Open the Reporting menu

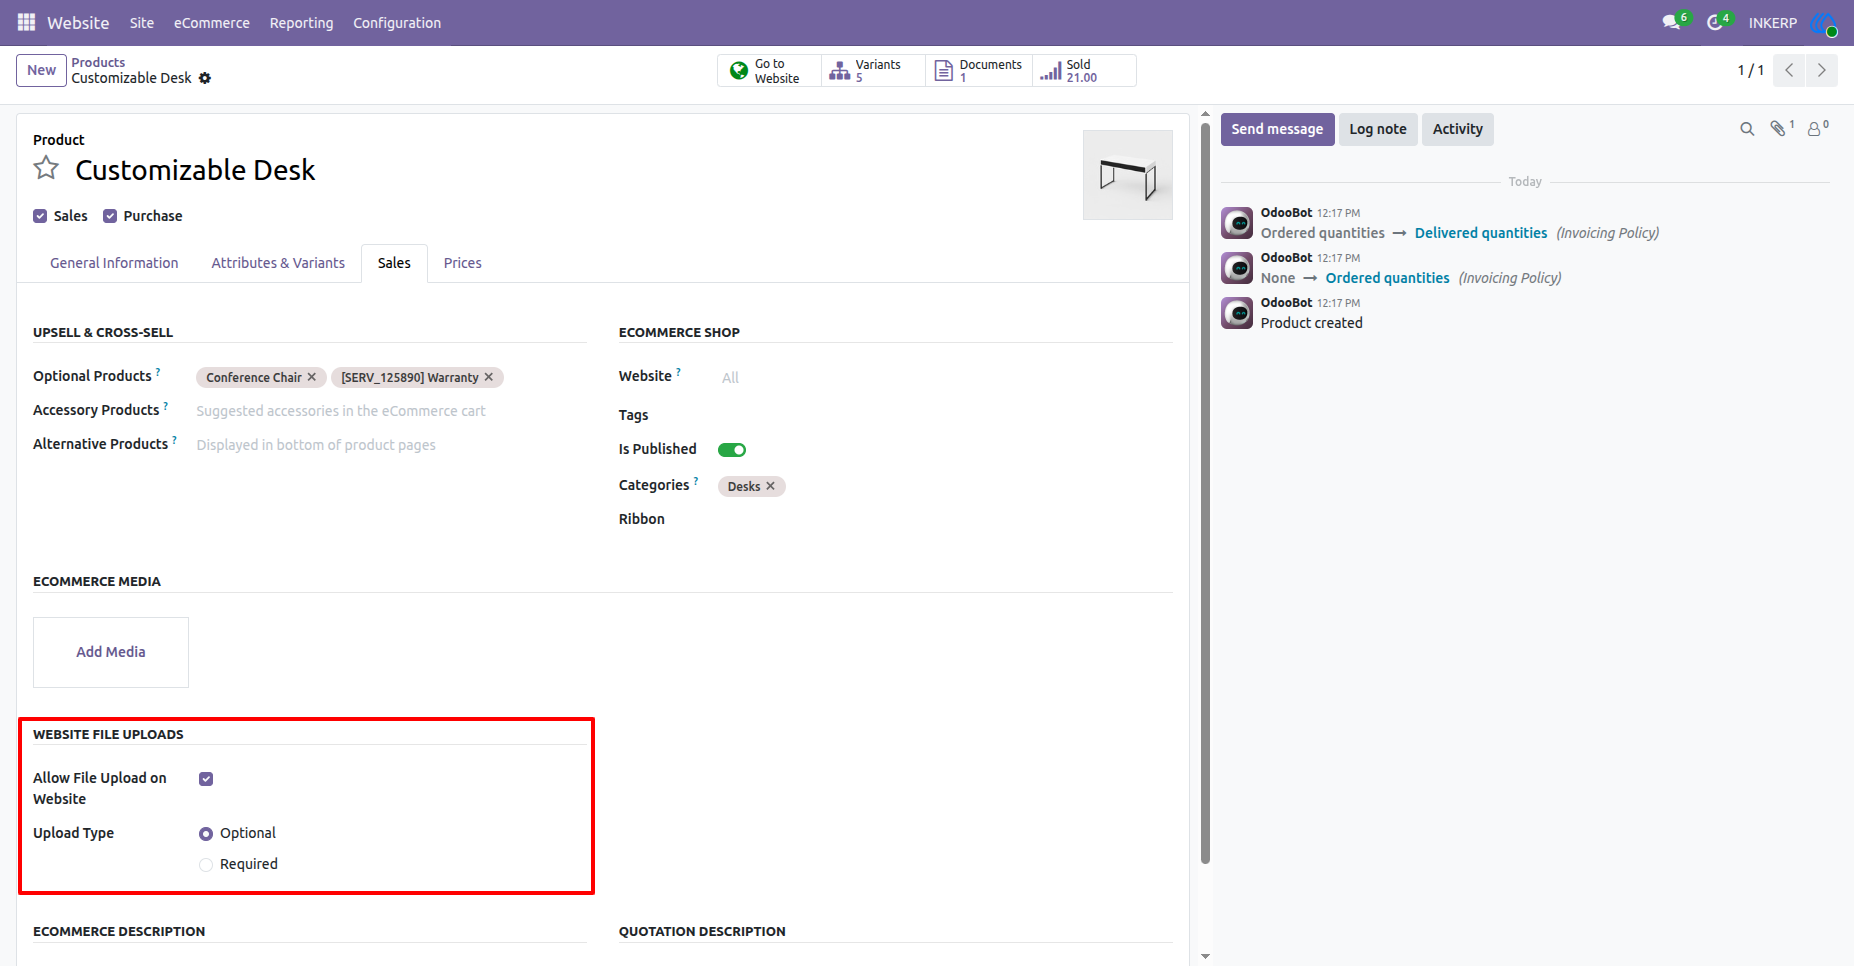point(301,23)
